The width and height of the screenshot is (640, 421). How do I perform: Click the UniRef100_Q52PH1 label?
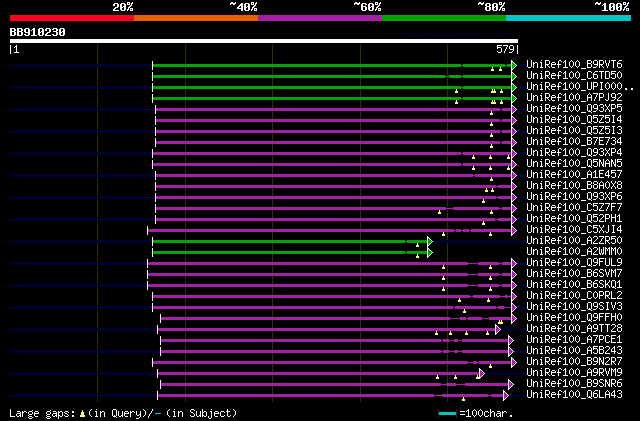pos(574,219)
